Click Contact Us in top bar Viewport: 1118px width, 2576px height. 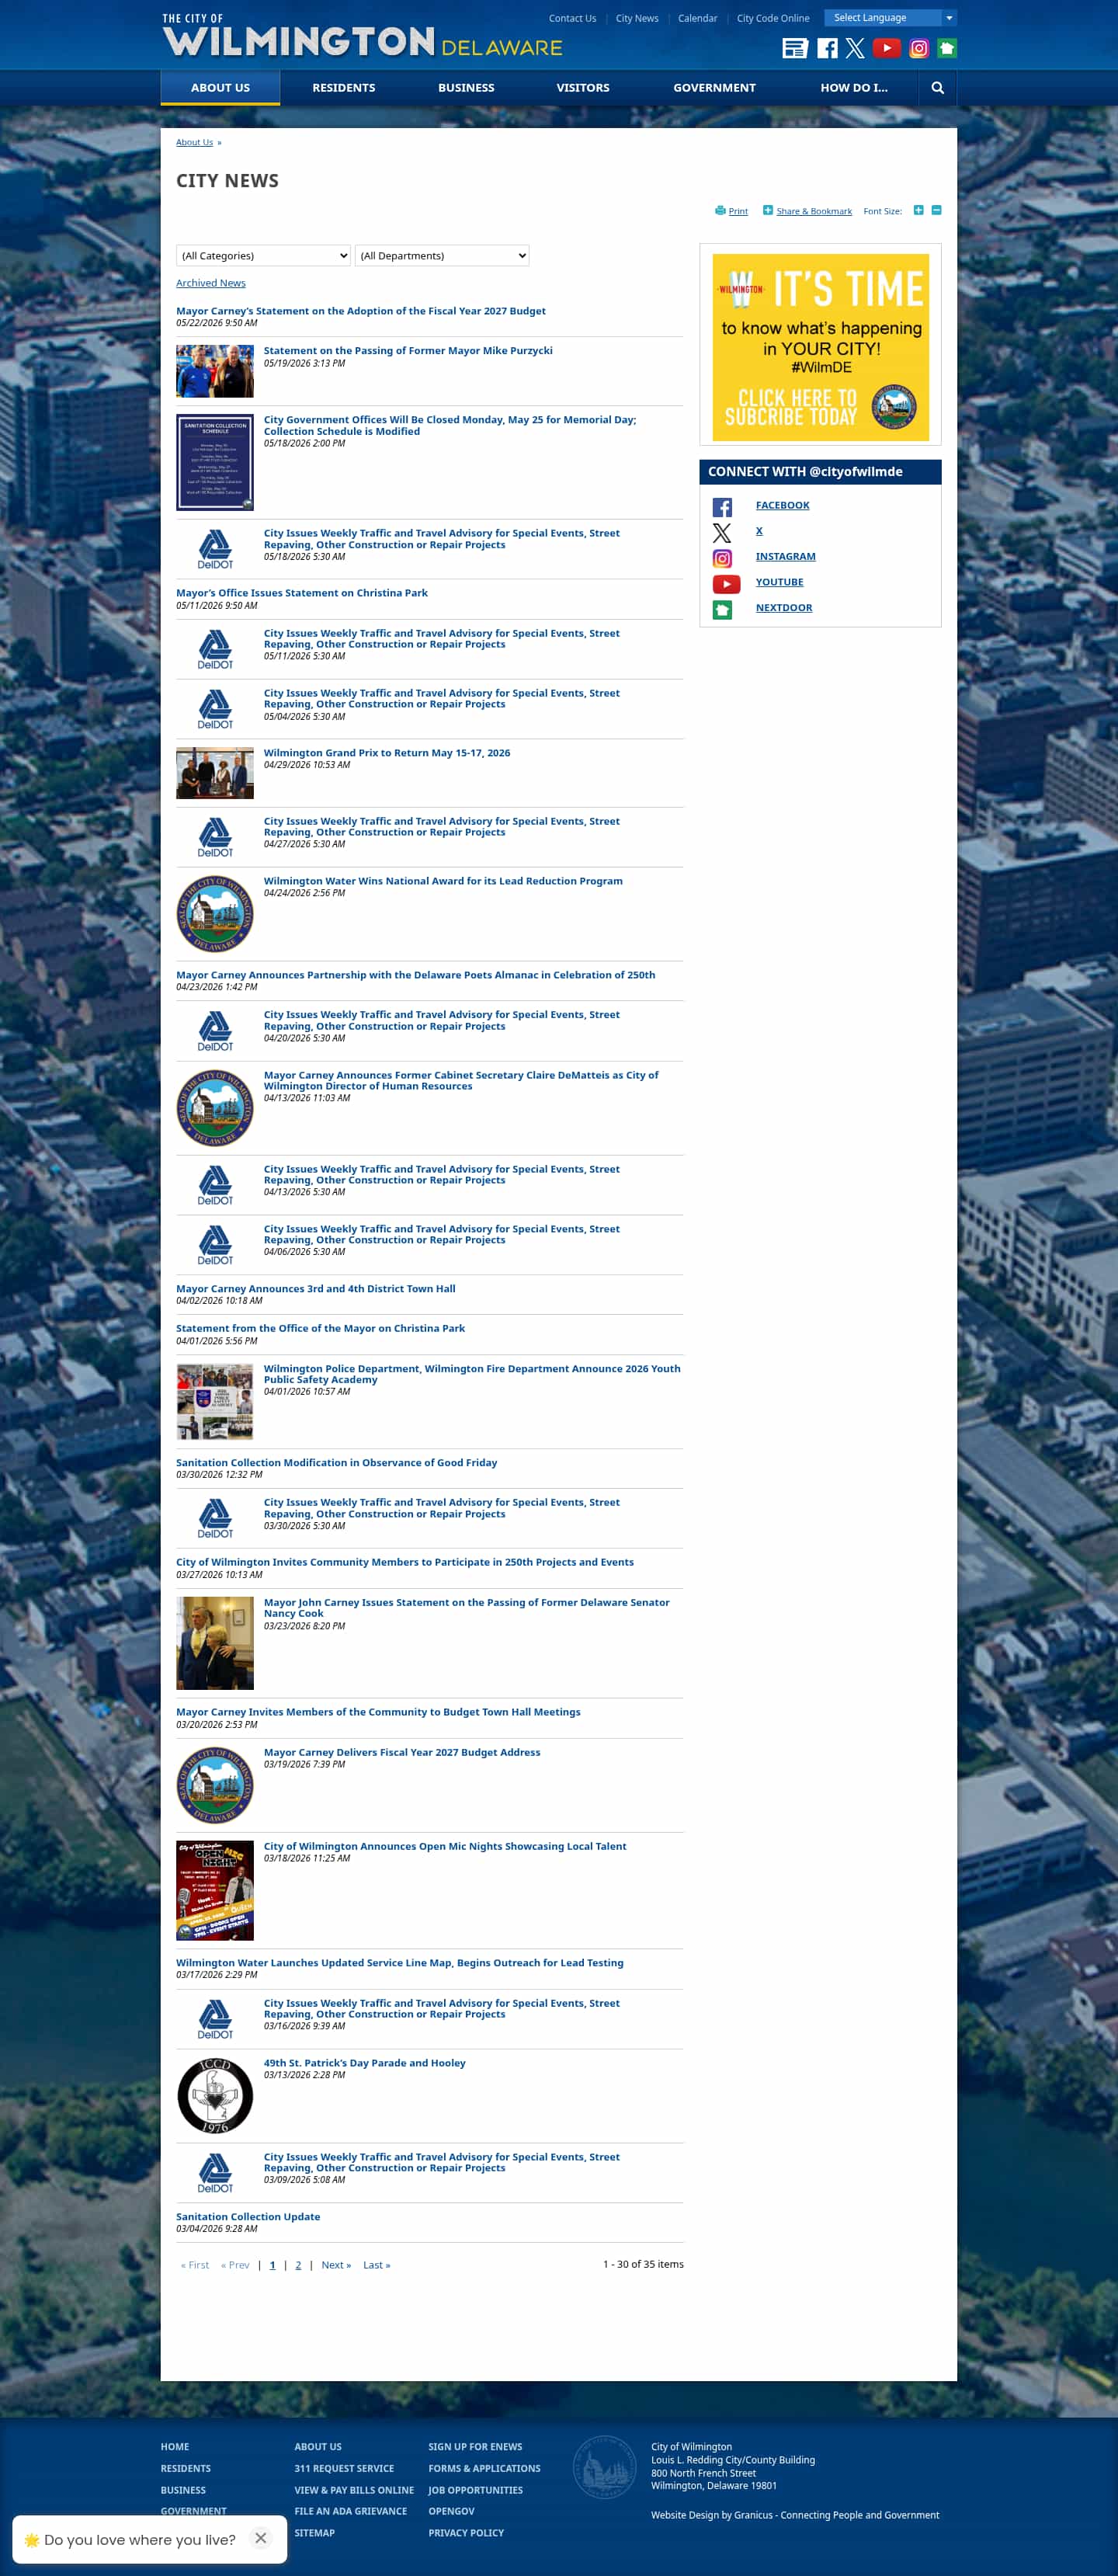tap(572, 18)
